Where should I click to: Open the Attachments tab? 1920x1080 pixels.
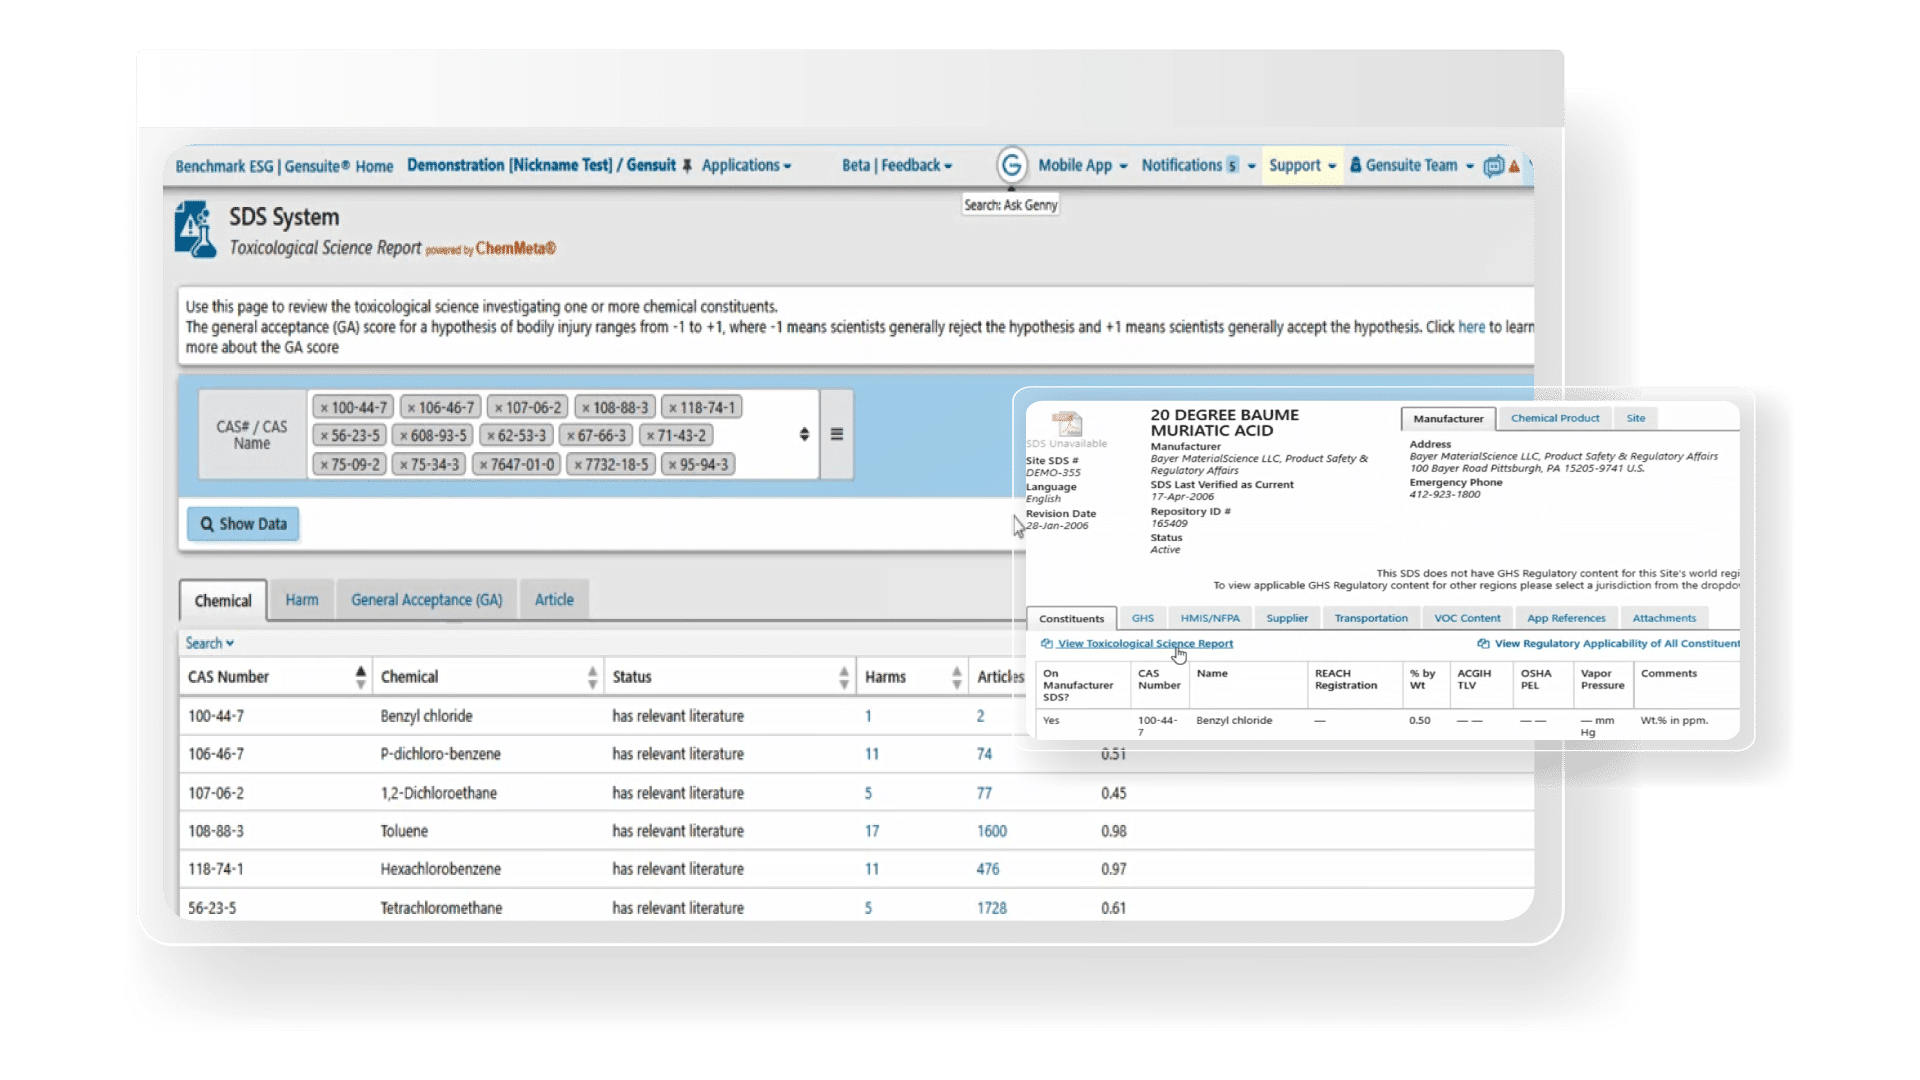tap(1664, 618)
